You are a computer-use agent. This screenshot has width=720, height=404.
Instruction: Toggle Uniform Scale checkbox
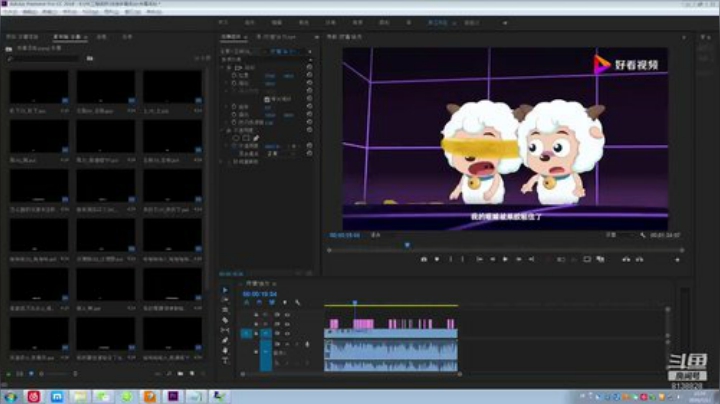[267, 99]
